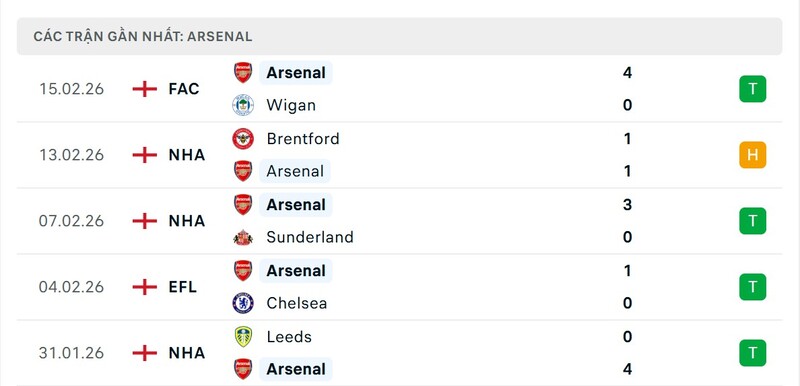Open the Sunderland team link

click(310, 237)
